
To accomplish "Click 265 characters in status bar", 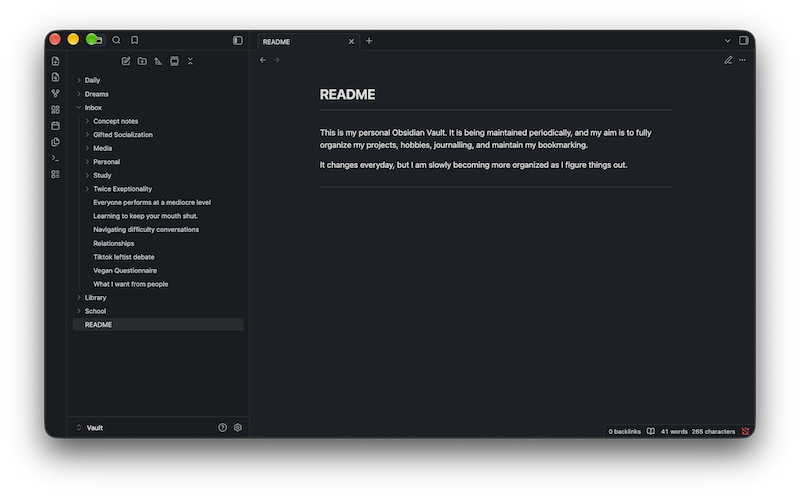I will coord(713,431).
